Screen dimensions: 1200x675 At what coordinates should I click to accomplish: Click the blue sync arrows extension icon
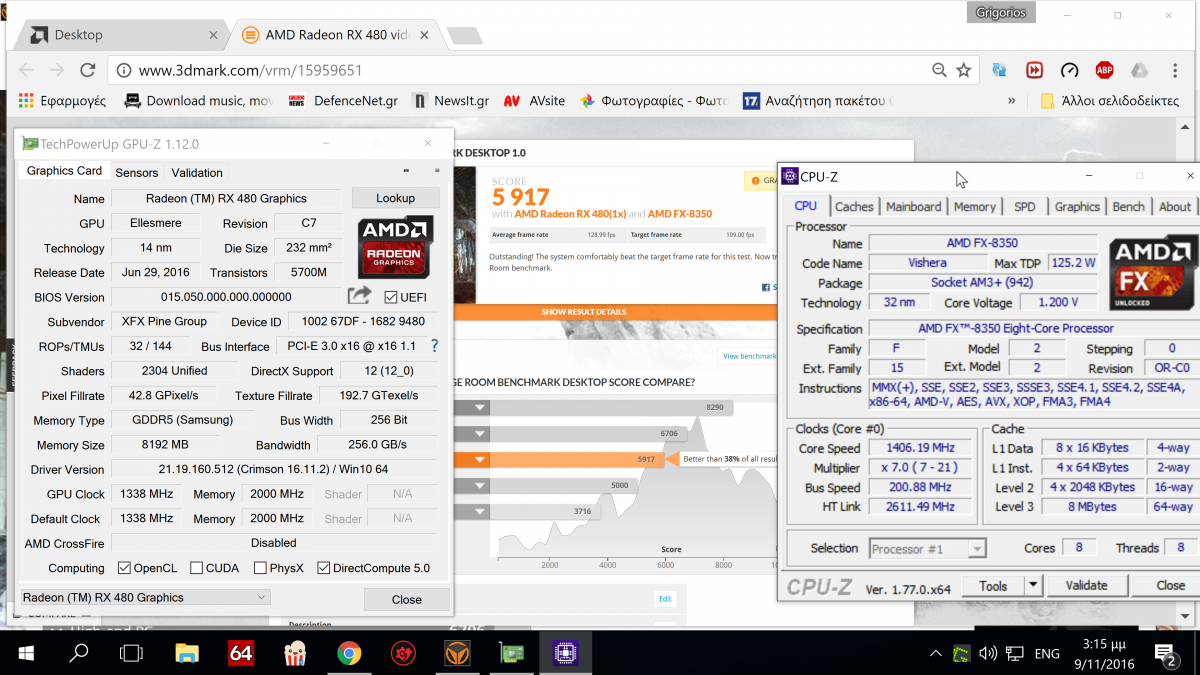(999, 70)
